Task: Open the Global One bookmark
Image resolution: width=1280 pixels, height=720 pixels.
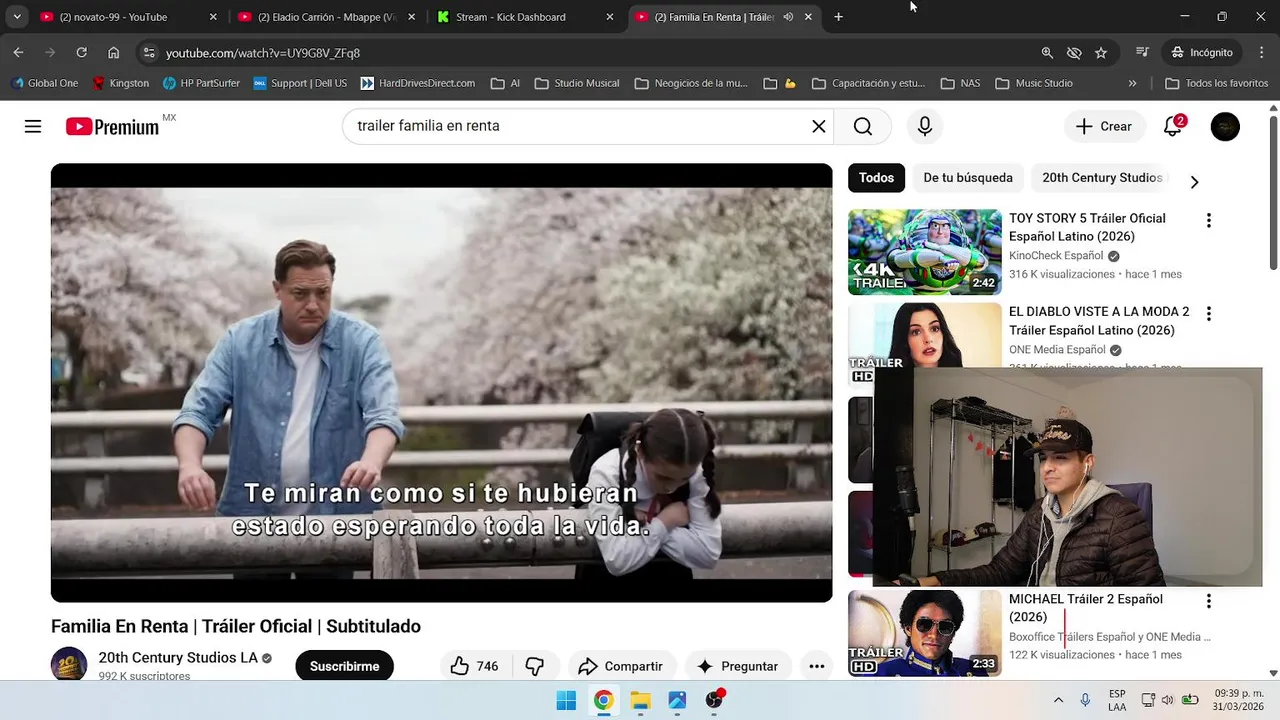Action: pos(44,83)
